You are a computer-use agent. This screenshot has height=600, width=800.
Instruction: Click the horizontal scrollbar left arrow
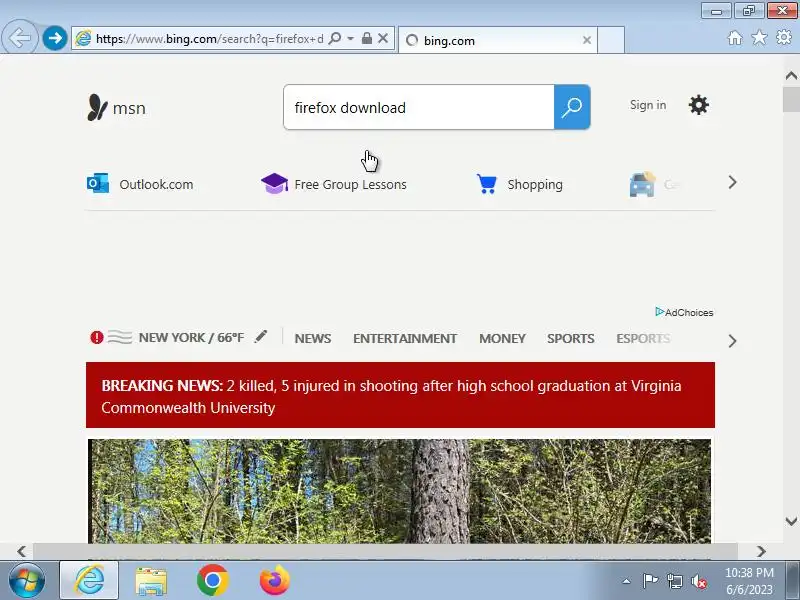click(x=21, y=551)
